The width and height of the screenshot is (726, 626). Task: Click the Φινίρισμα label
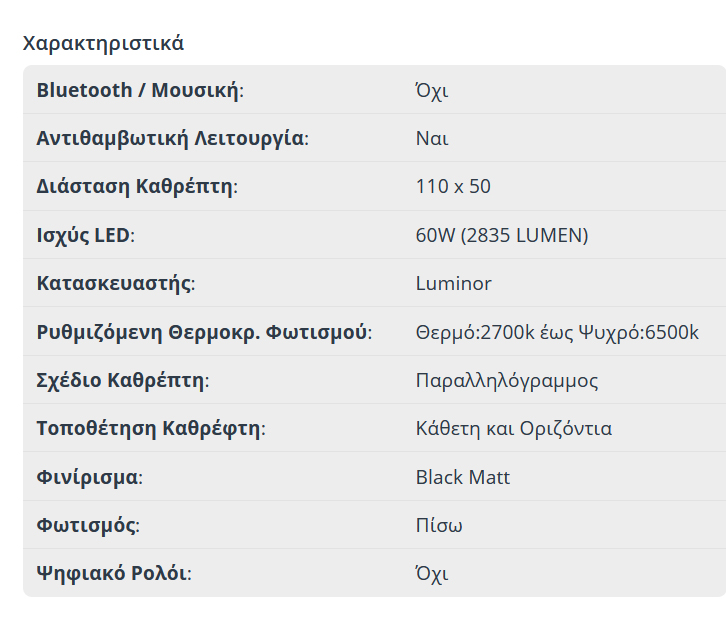[x=88, y=477]
